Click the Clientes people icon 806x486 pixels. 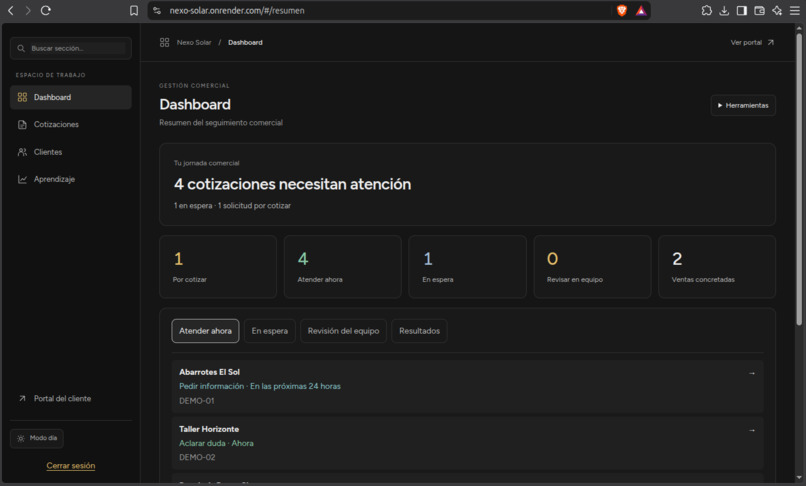tap(22, 152)
